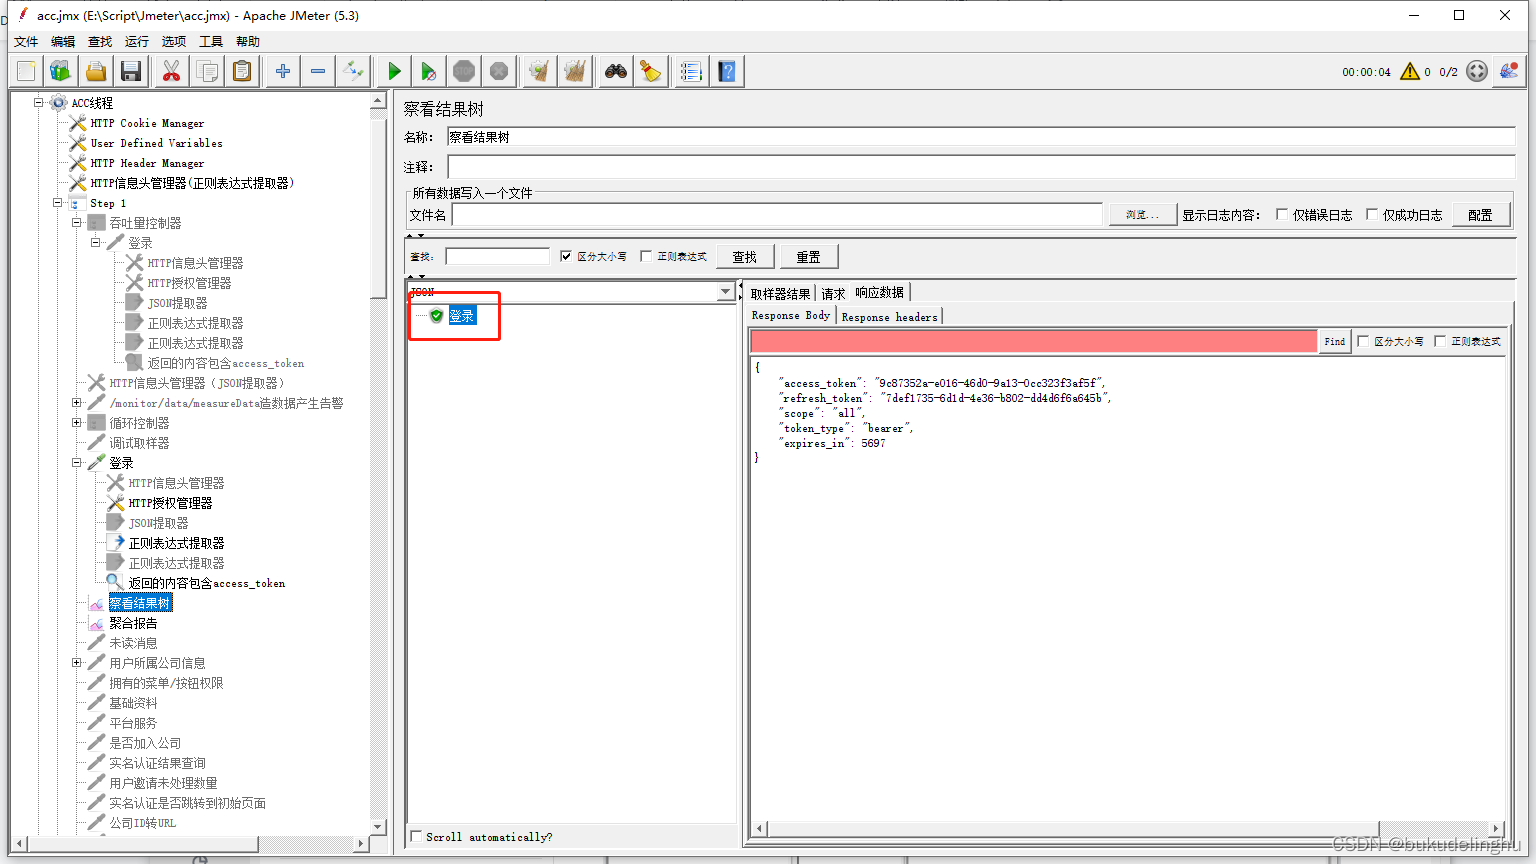This screenshot has width=1536, height=864.
Task: Start the test with green play icon
Action: click(x=394, y=71)
